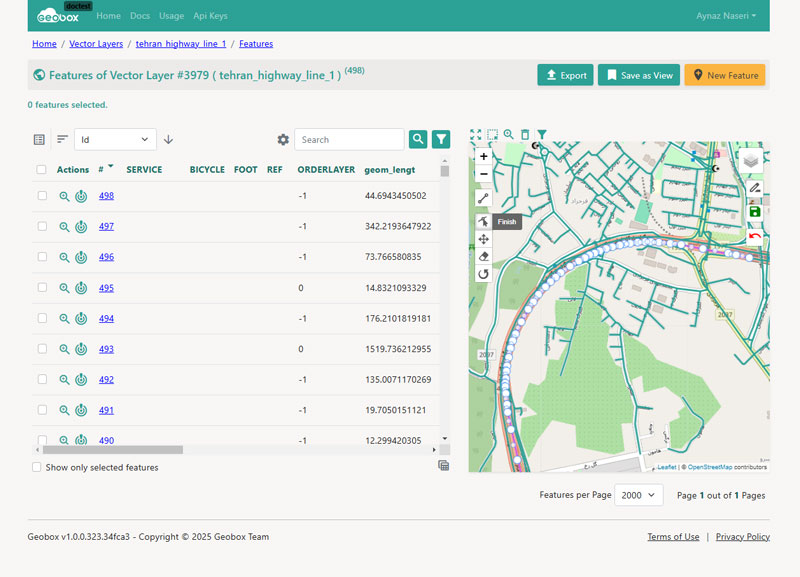Screen dimensions: 800x577
Task: Go to Docs in navigation bar
Action: click(x=140, y=16)
